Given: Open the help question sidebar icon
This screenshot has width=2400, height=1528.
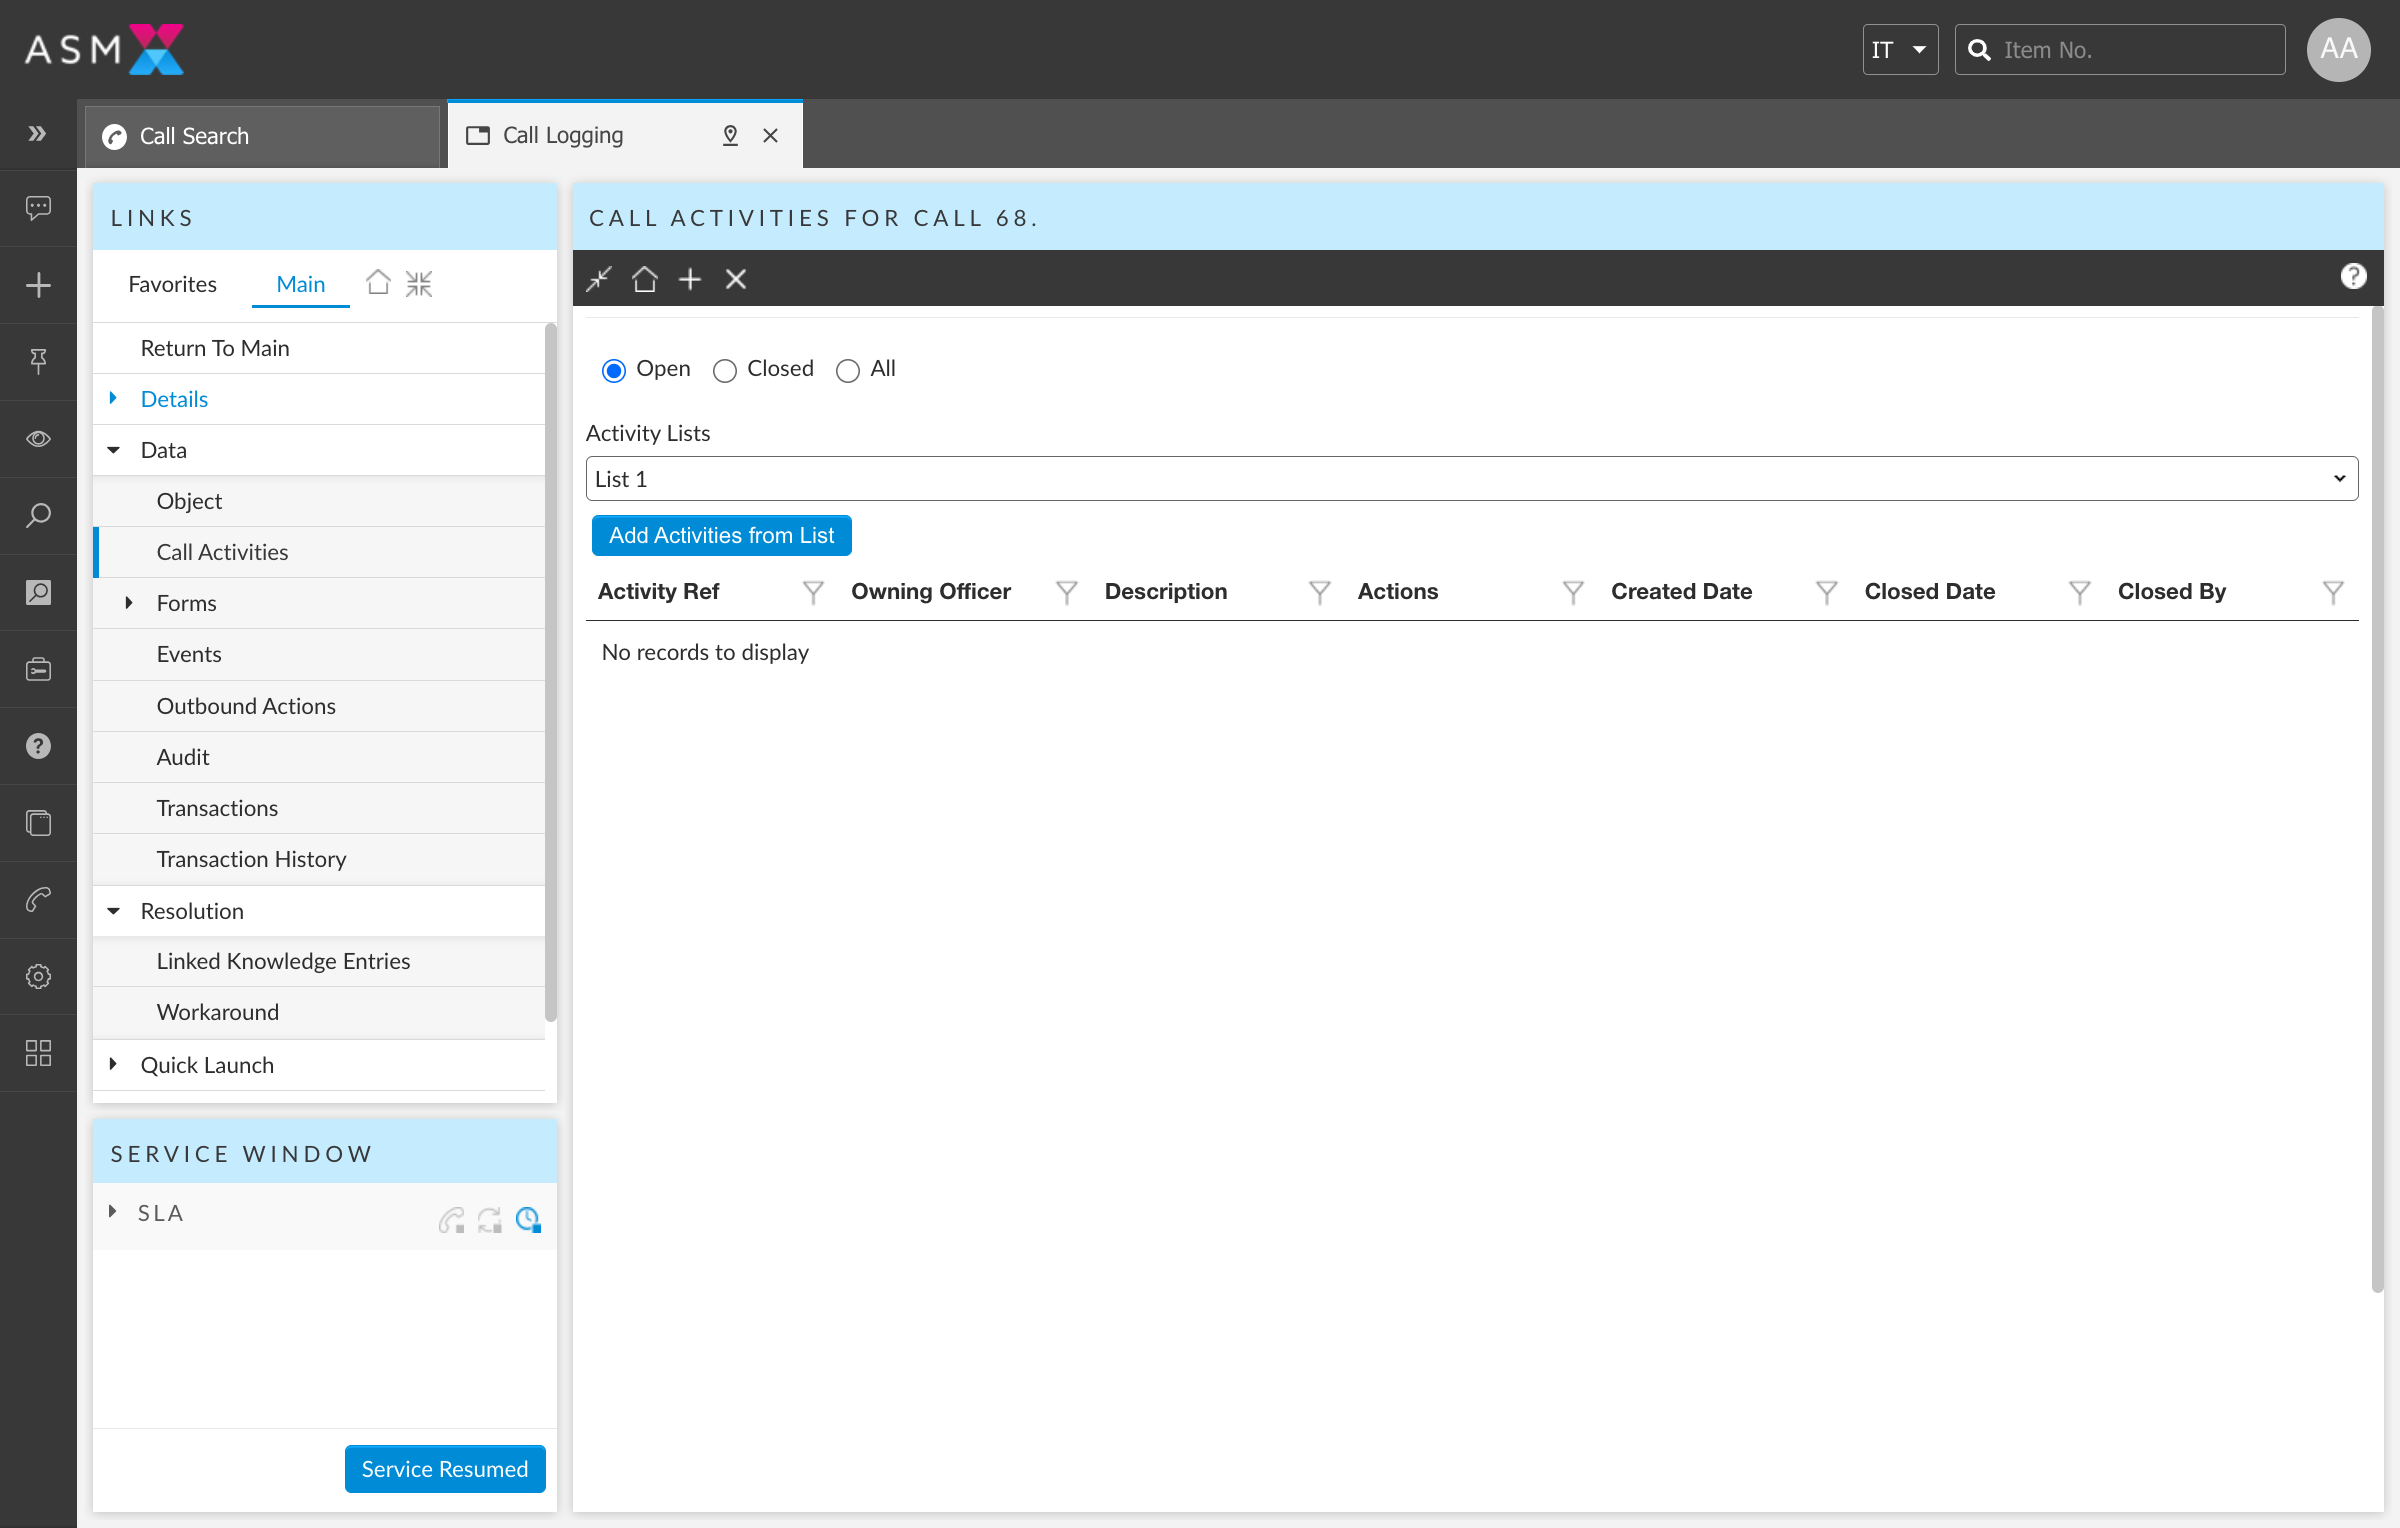Looking at the screenshot, I should 38,746.
